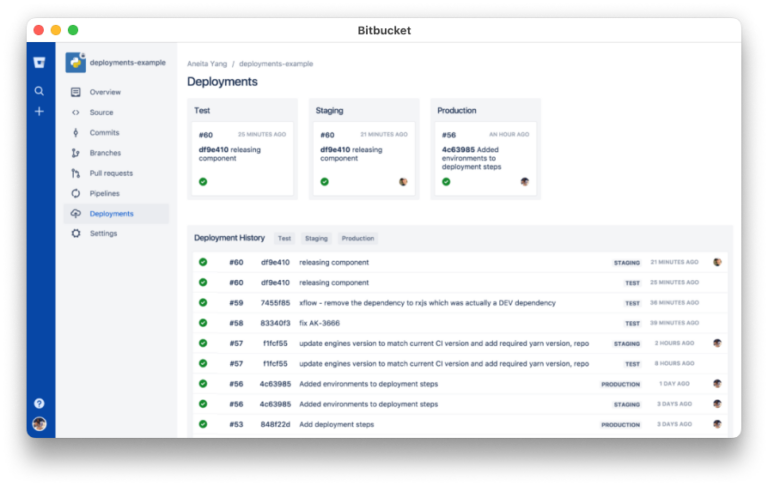
Task: Filter deployment history by Production
Action: tap(358, 239)
